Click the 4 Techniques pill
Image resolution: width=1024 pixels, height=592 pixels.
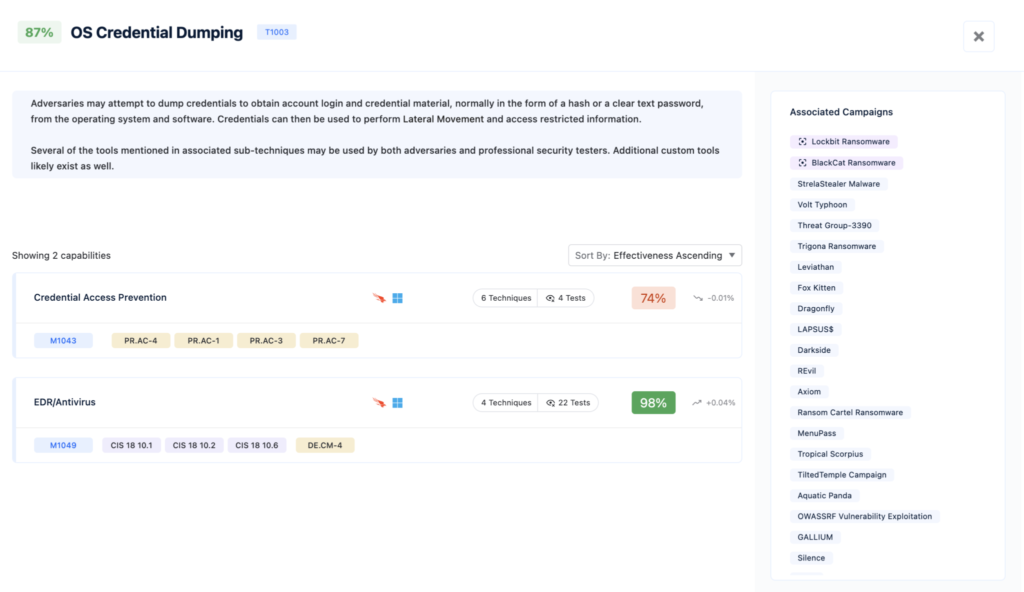click(505, 403)
